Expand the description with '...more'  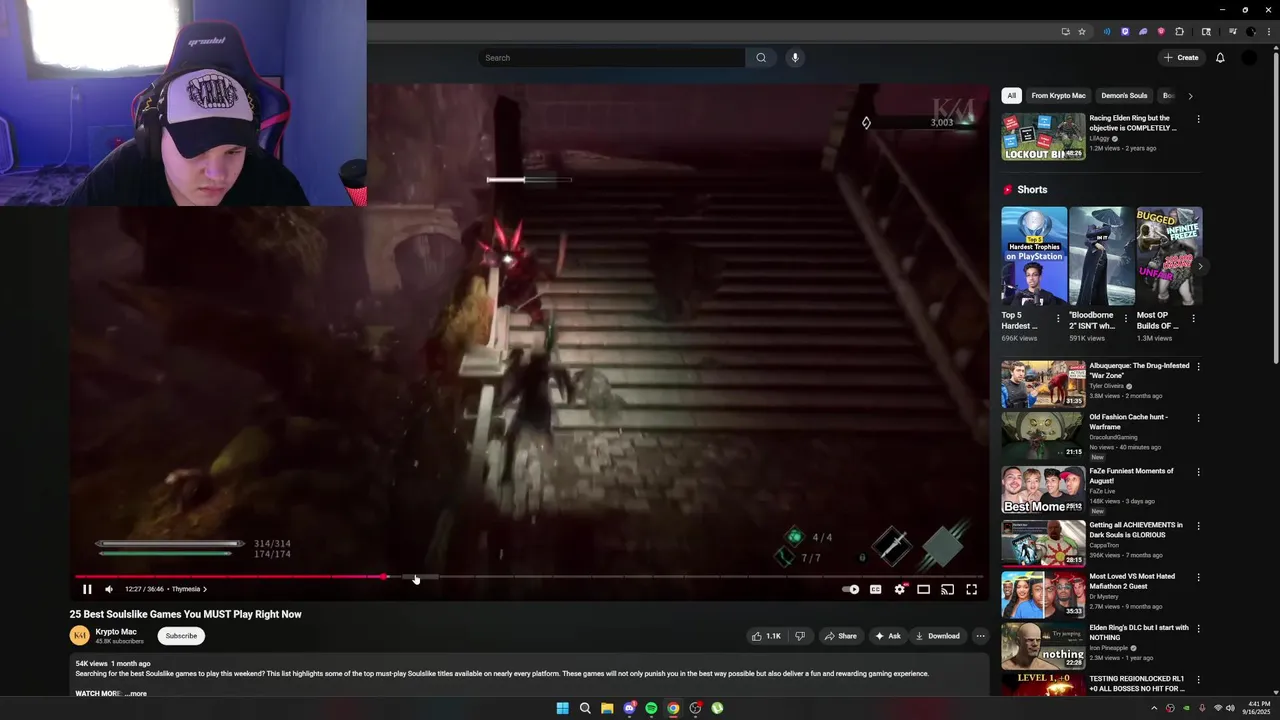click(136, 693)
